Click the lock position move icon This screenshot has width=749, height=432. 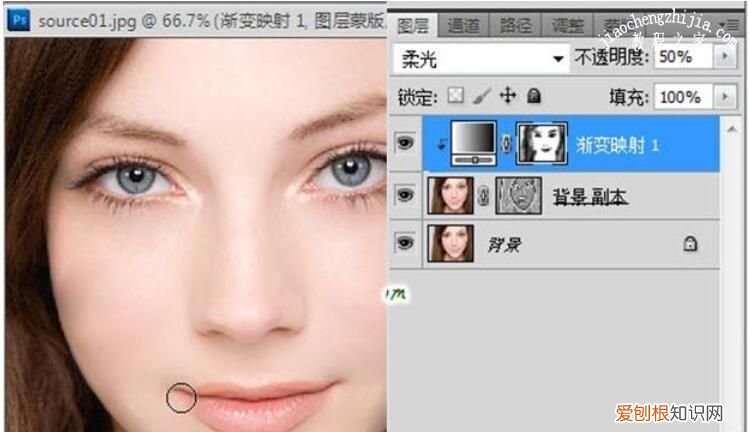coord(507,96)
